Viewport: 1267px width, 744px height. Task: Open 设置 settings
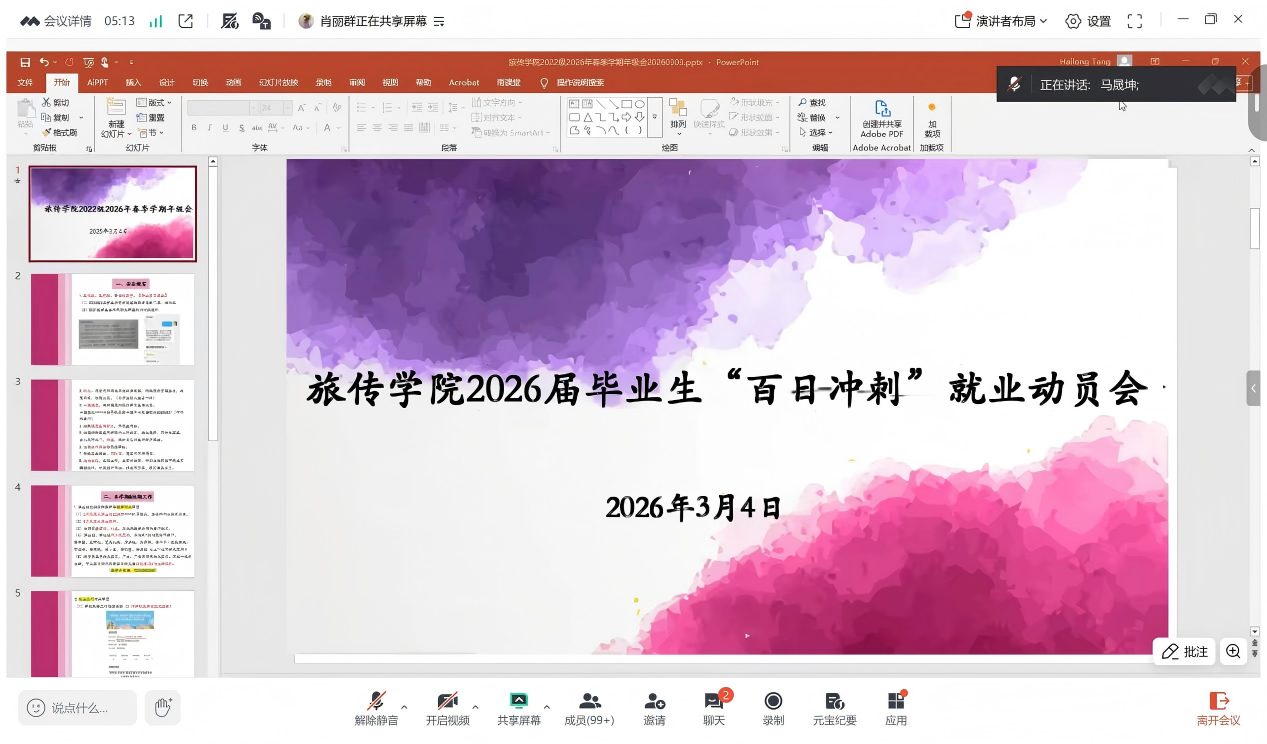pyautogui.click(x=1088, y=21)
